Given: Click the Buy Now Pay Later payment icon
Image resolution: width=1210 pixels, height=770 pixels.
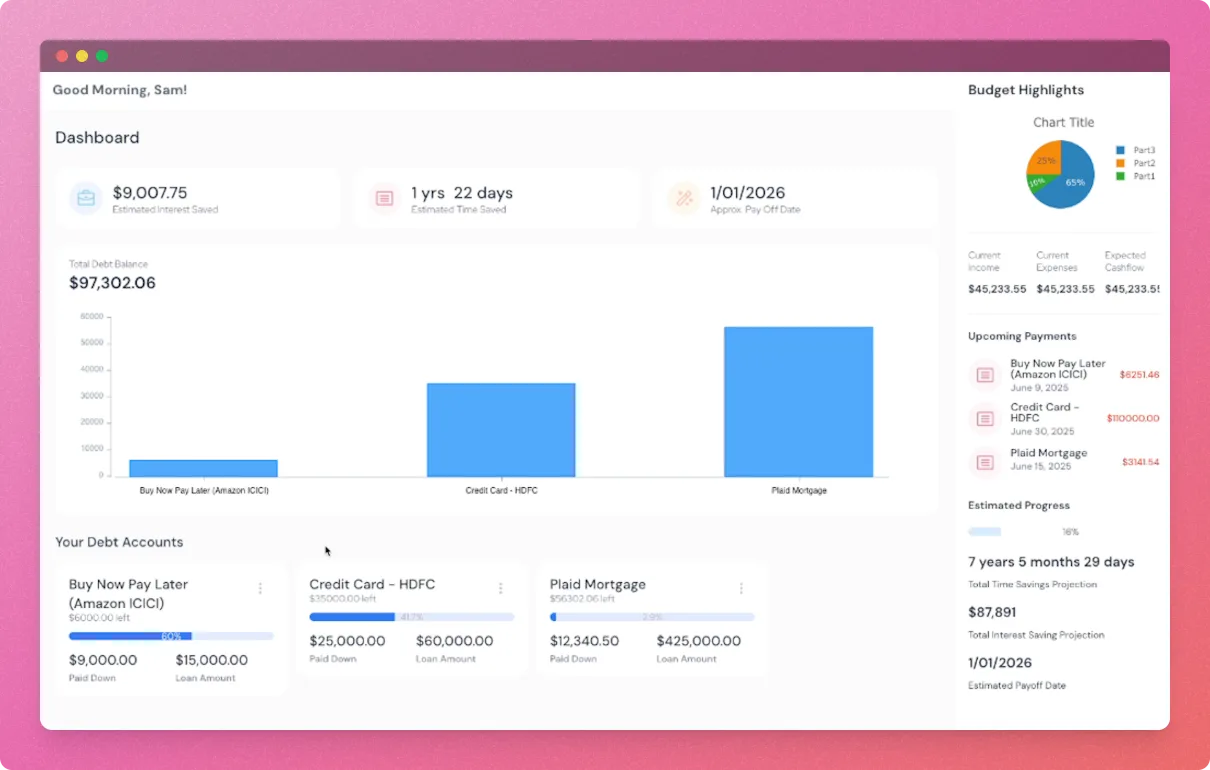Looking at the screenshot, I should [x=984, y=374].
